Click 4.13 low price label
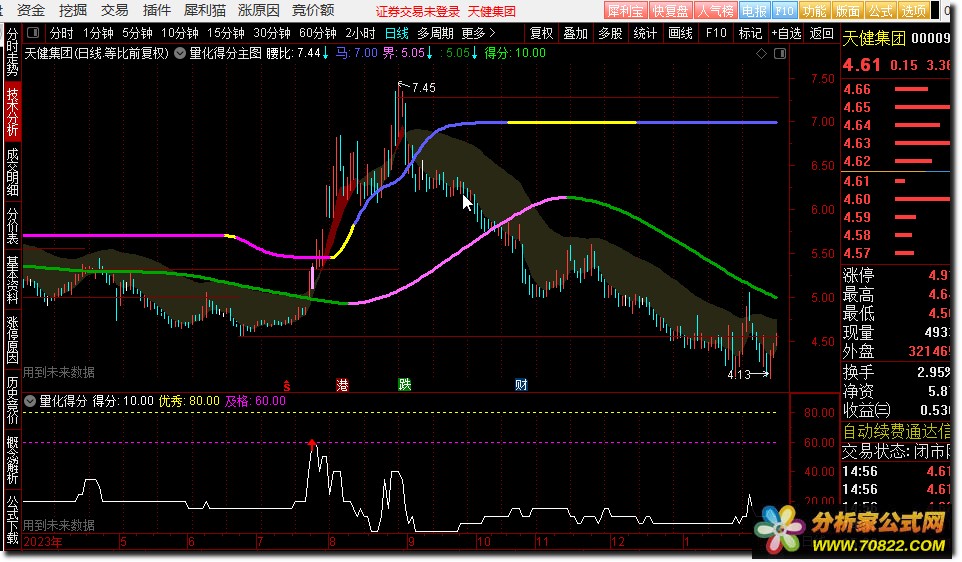 click(739, 374)
